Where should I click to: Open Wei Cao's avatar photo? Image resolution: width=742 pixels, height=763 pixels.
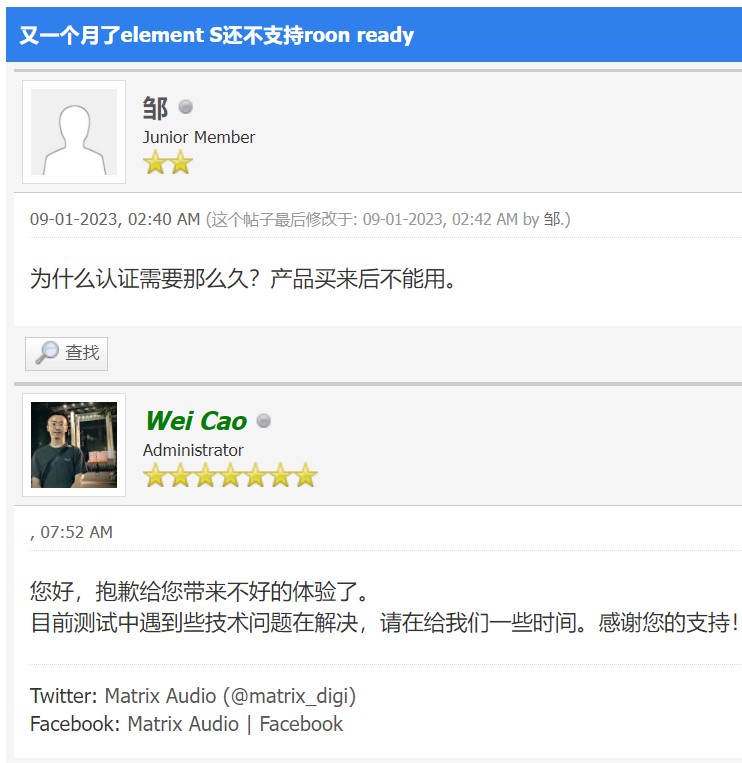click(74, 445)
